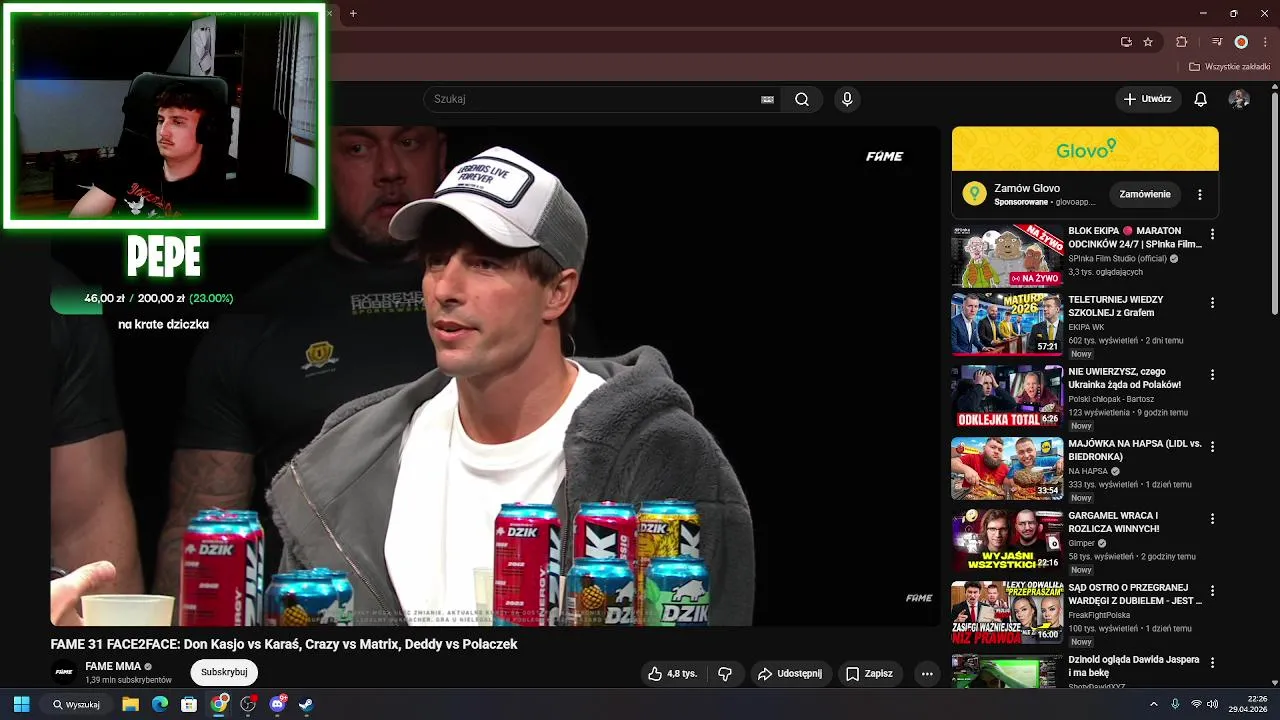Open the taskbar clock and date

[x=1248, y=704]
